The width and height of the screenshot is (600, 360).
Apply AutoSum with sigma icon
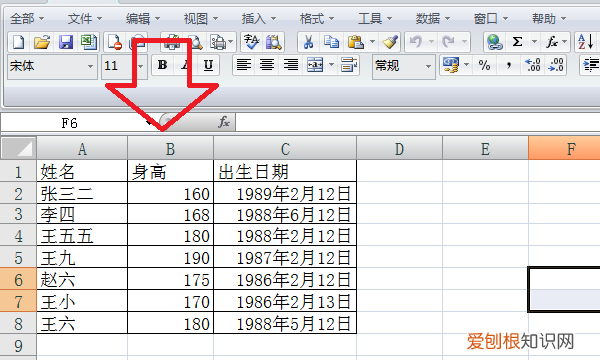(x=517, y=41)
